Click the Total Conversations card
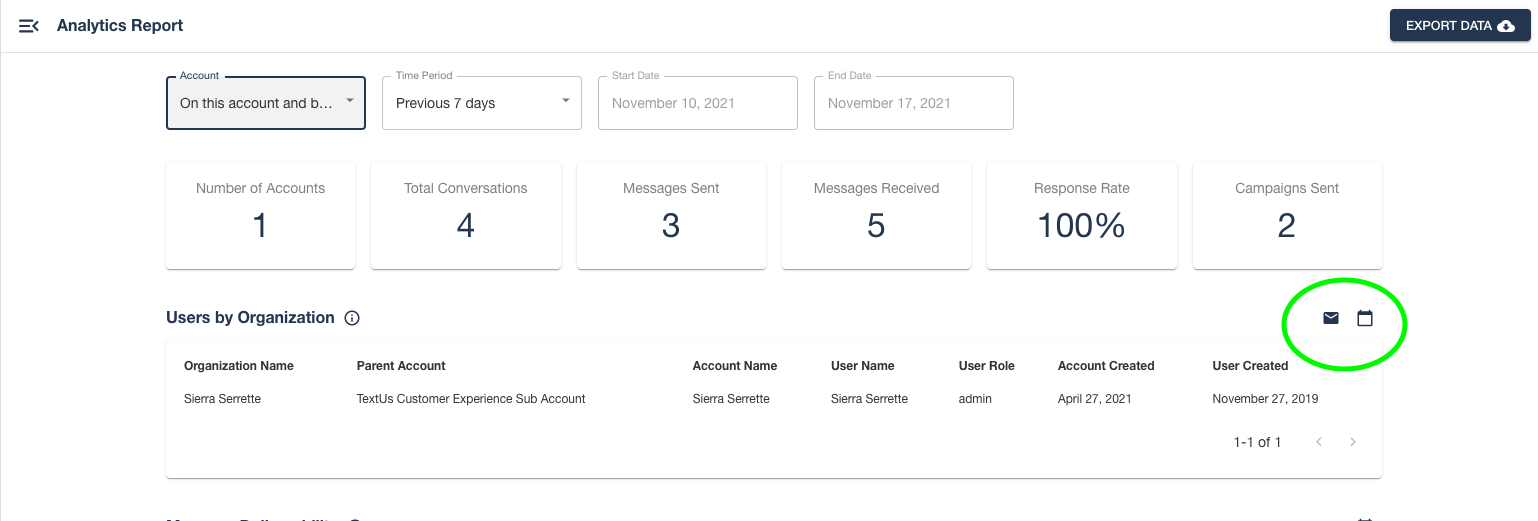1538x521 pixels. click(x=466, y=216)
